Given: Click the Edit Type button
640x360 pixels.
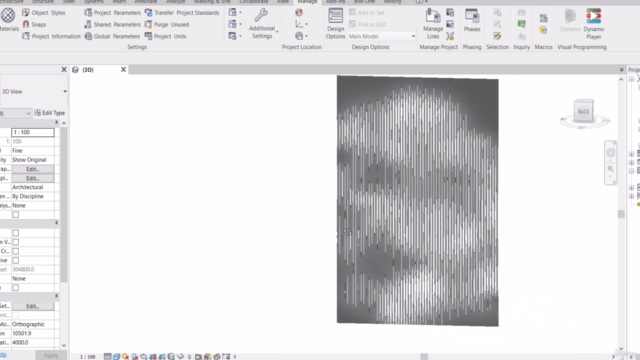Looking at the screenshot, I should [50, 113].
